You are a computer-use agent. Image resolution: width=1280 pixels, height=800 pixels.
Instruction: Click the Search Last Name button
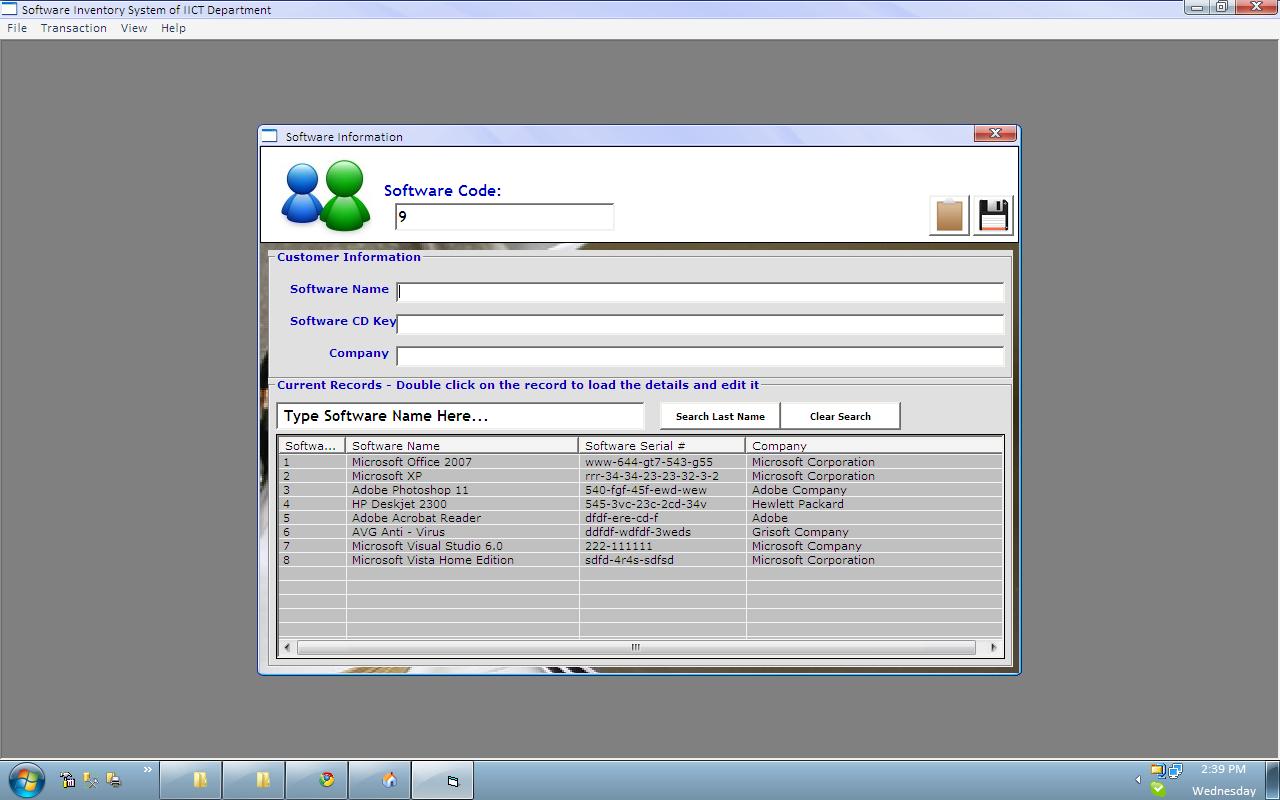coord(718,415)
